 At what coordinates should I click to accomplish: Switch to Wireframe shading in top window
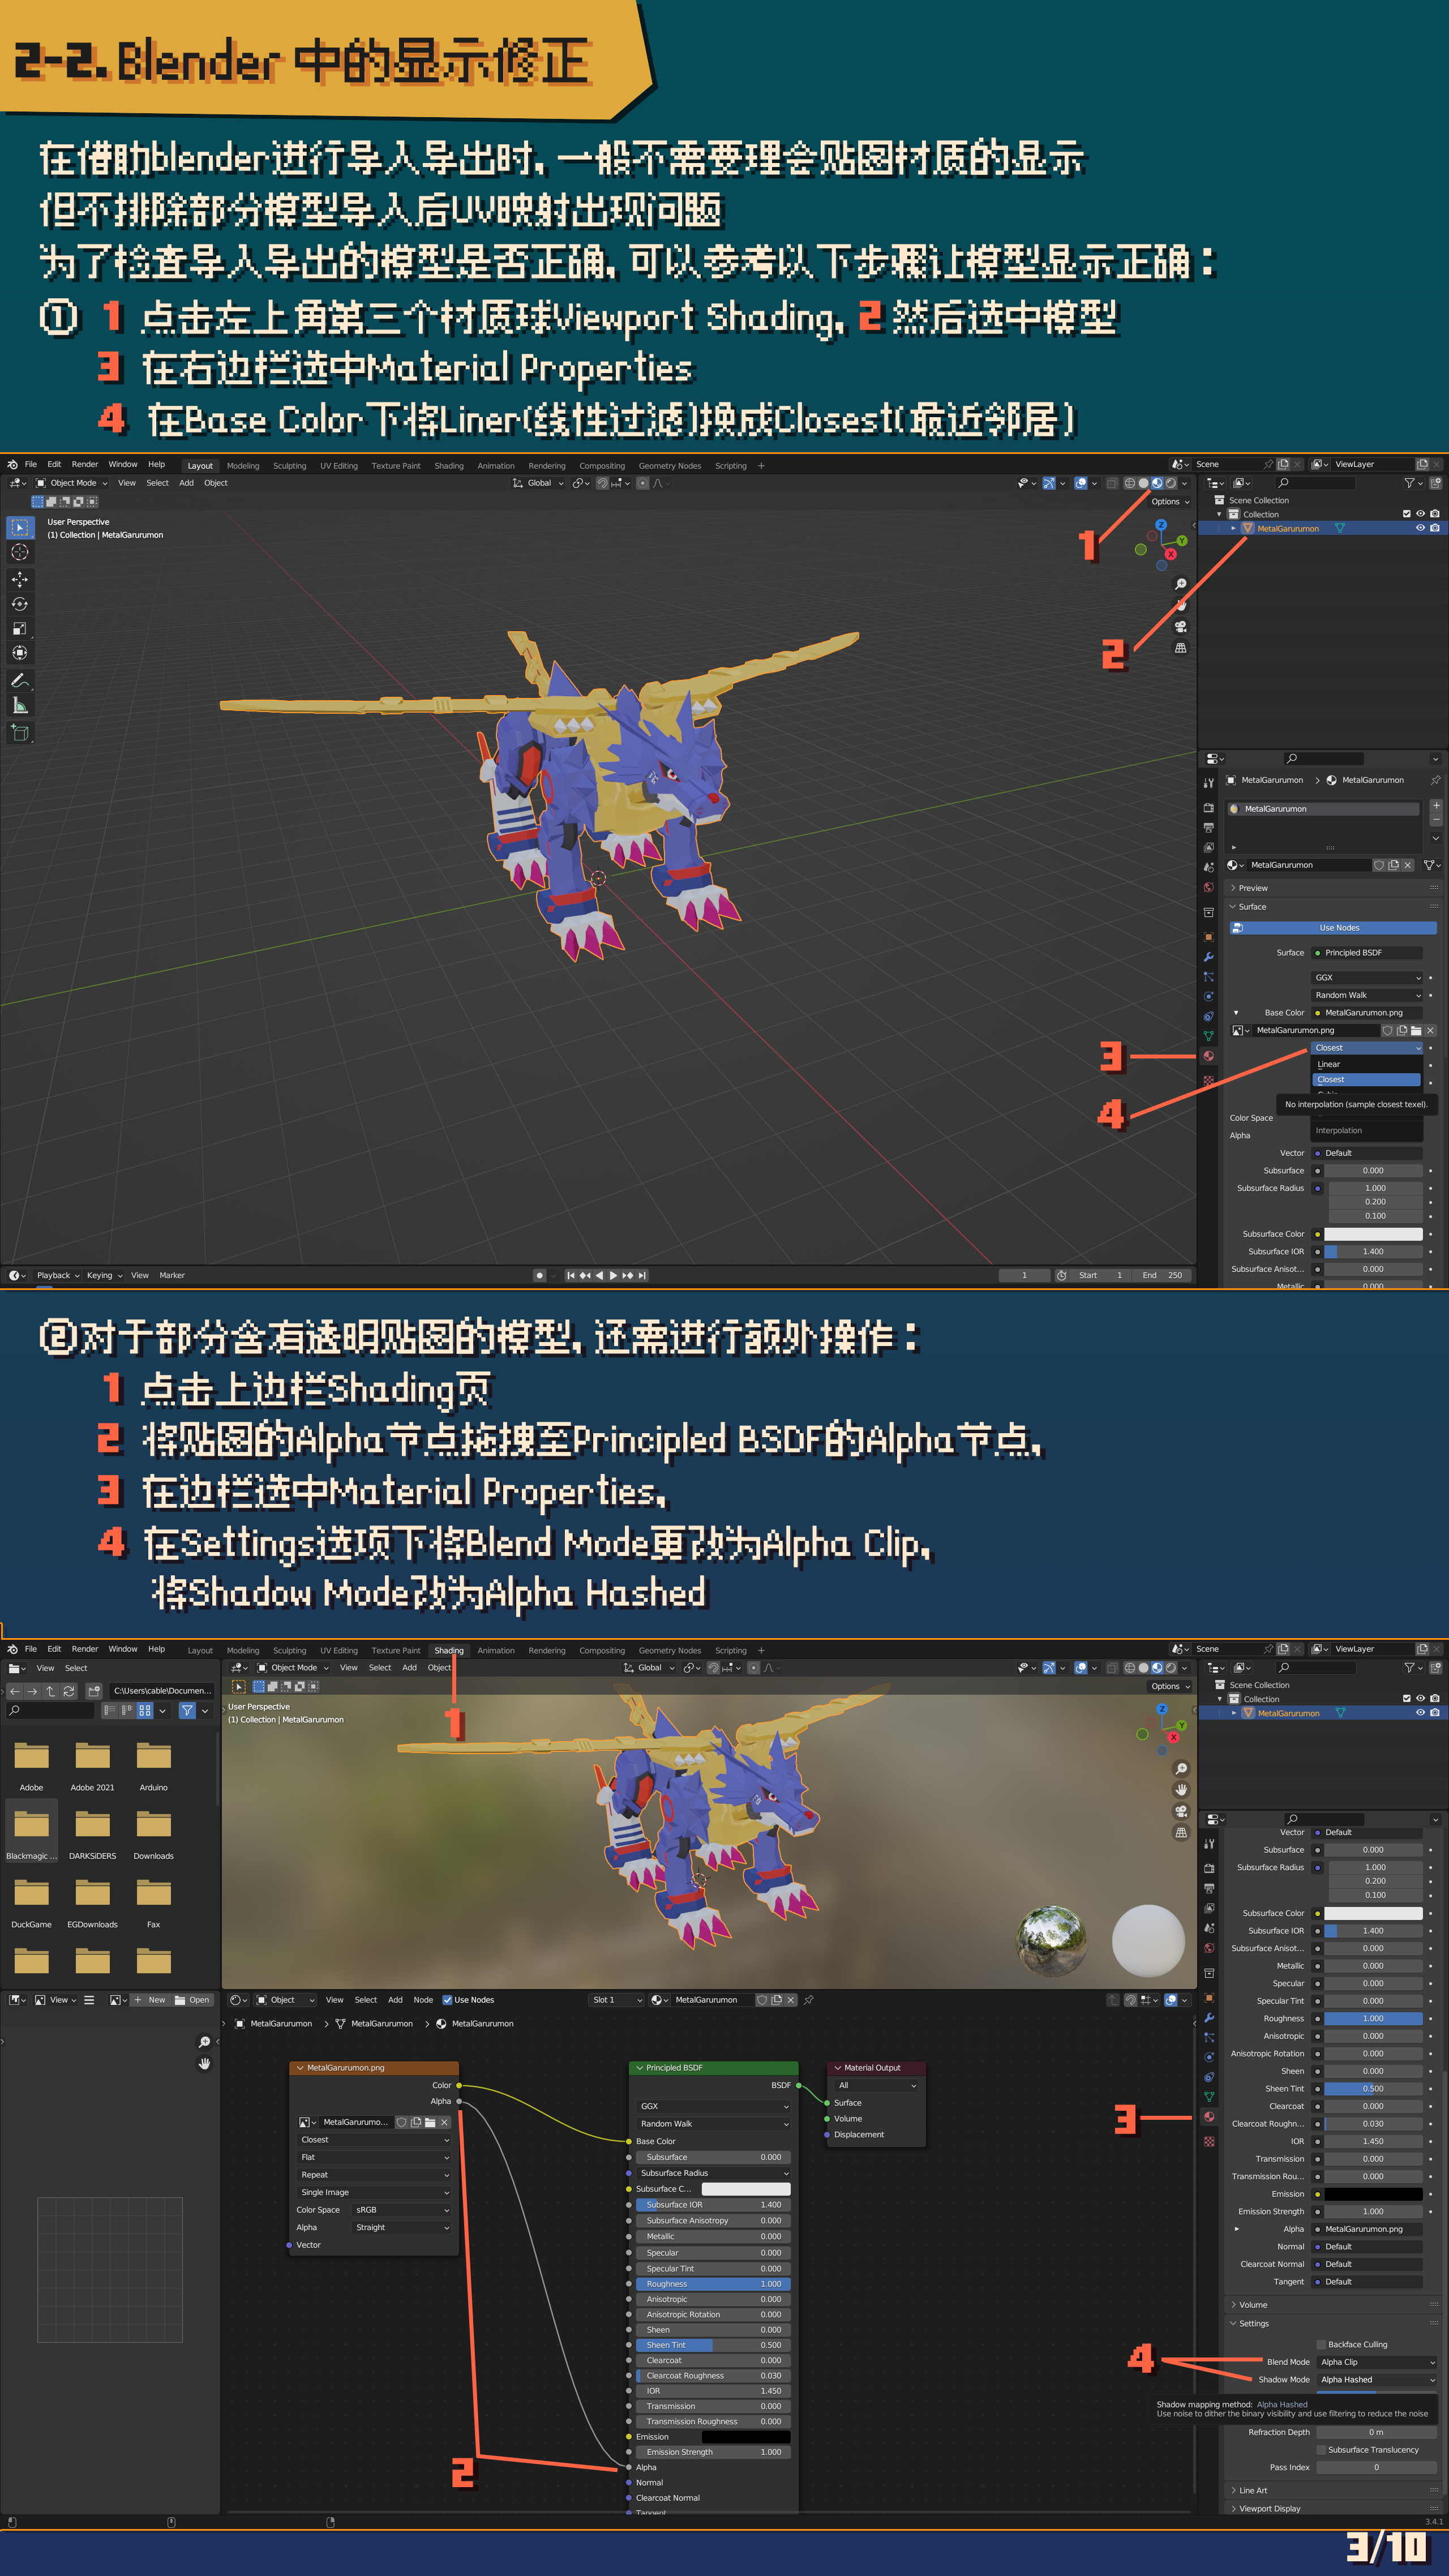(1130, 483)
